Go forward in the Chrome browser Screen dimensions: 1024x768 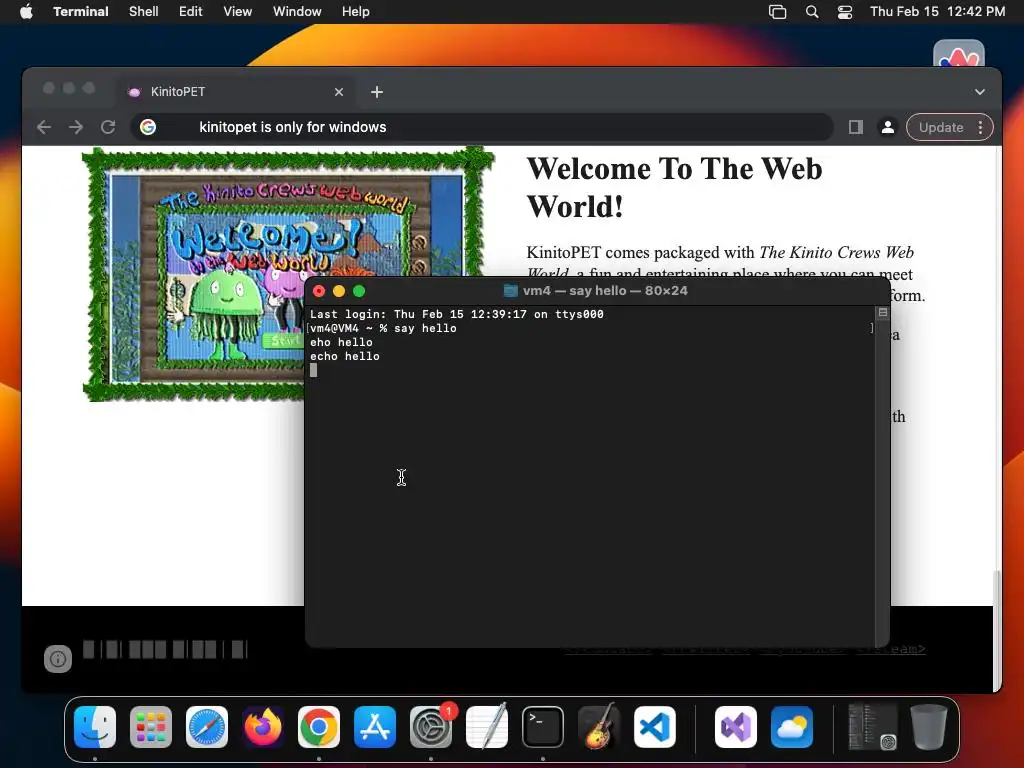pos(76,127)
